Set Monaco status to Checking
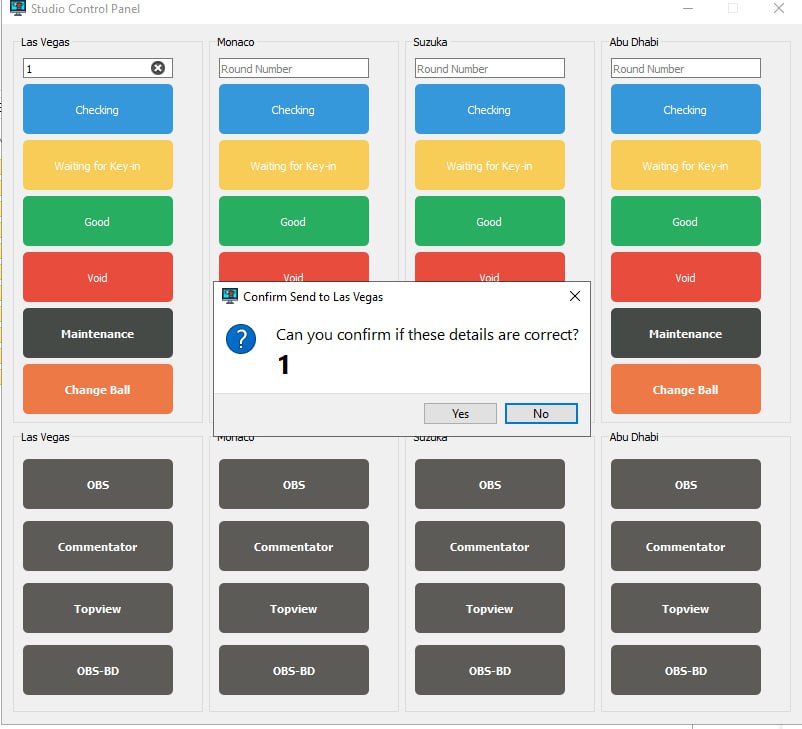 coord(294,109)
